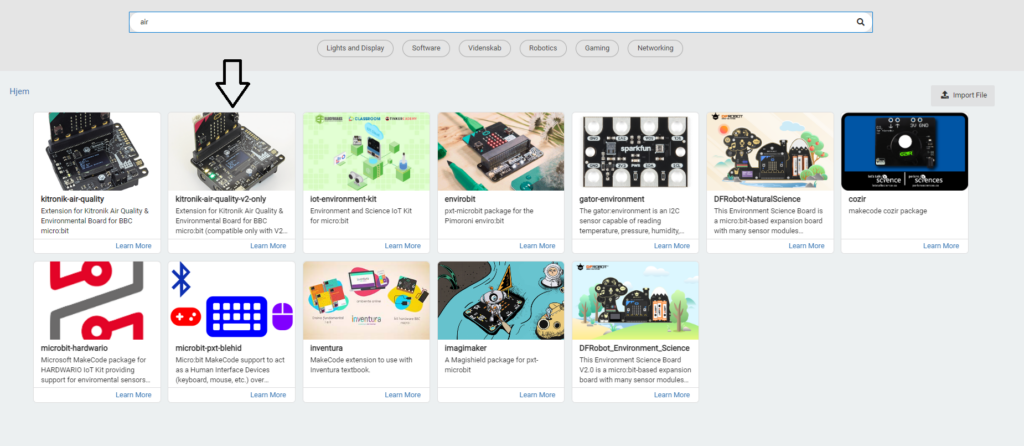Open the cozir extension thumbnail
This screenshot has width=1024, height=446.
tap(904, 151)
